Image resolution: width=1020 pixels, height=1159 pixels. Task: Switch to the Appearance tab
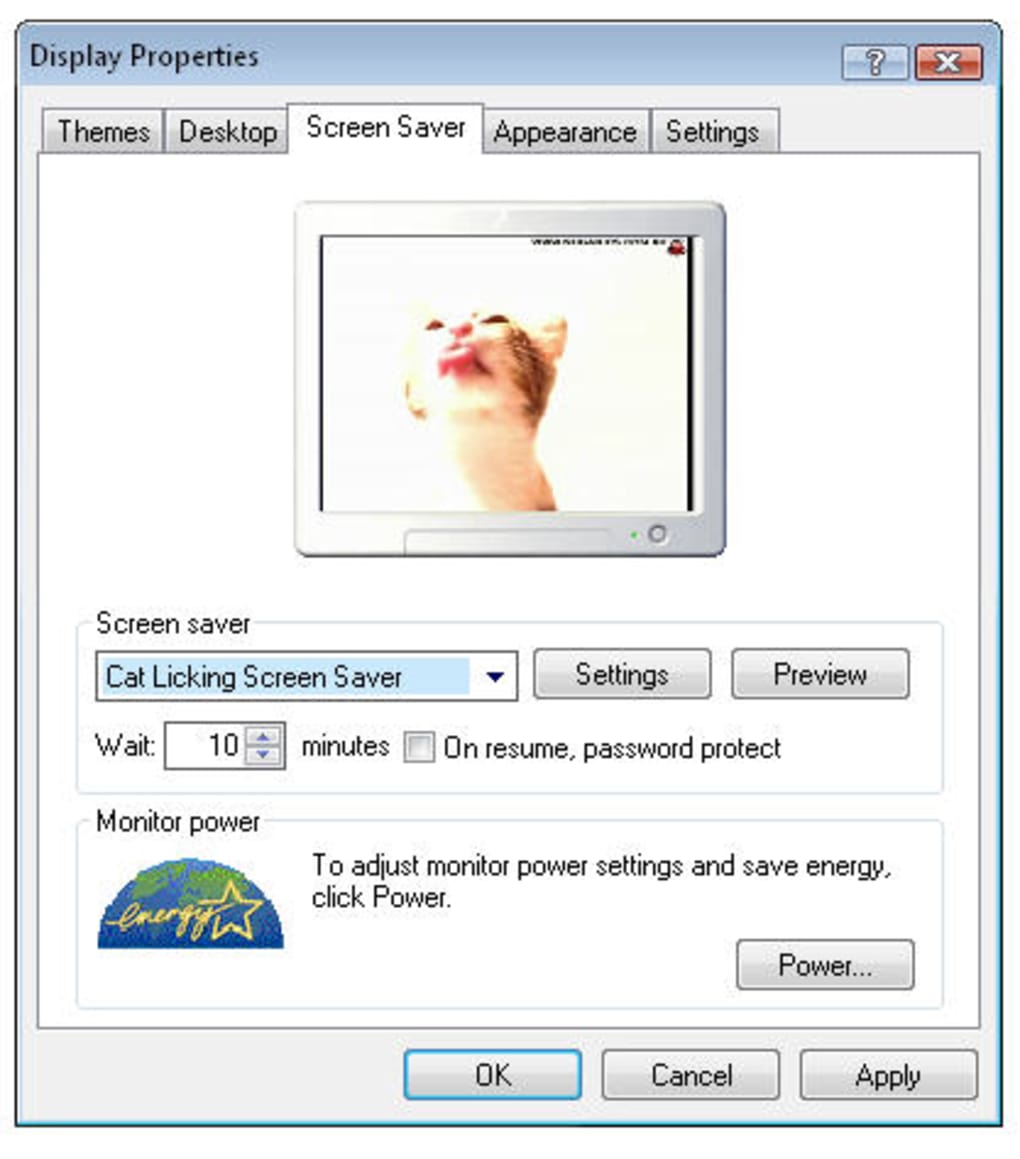pyautogui.click(x=565, y=132)
